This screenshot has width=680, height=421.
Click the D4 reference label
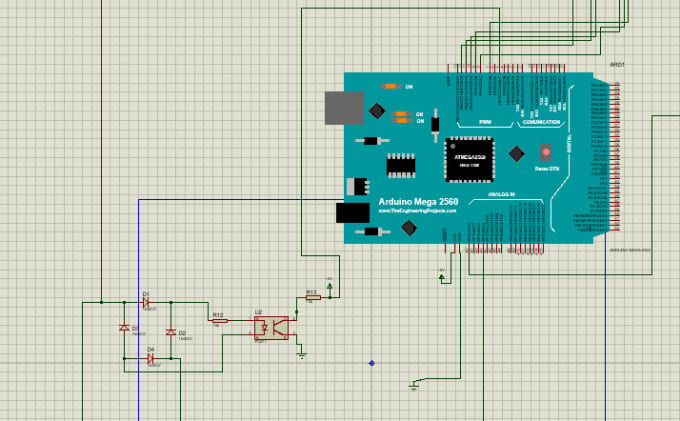(151, 349)
